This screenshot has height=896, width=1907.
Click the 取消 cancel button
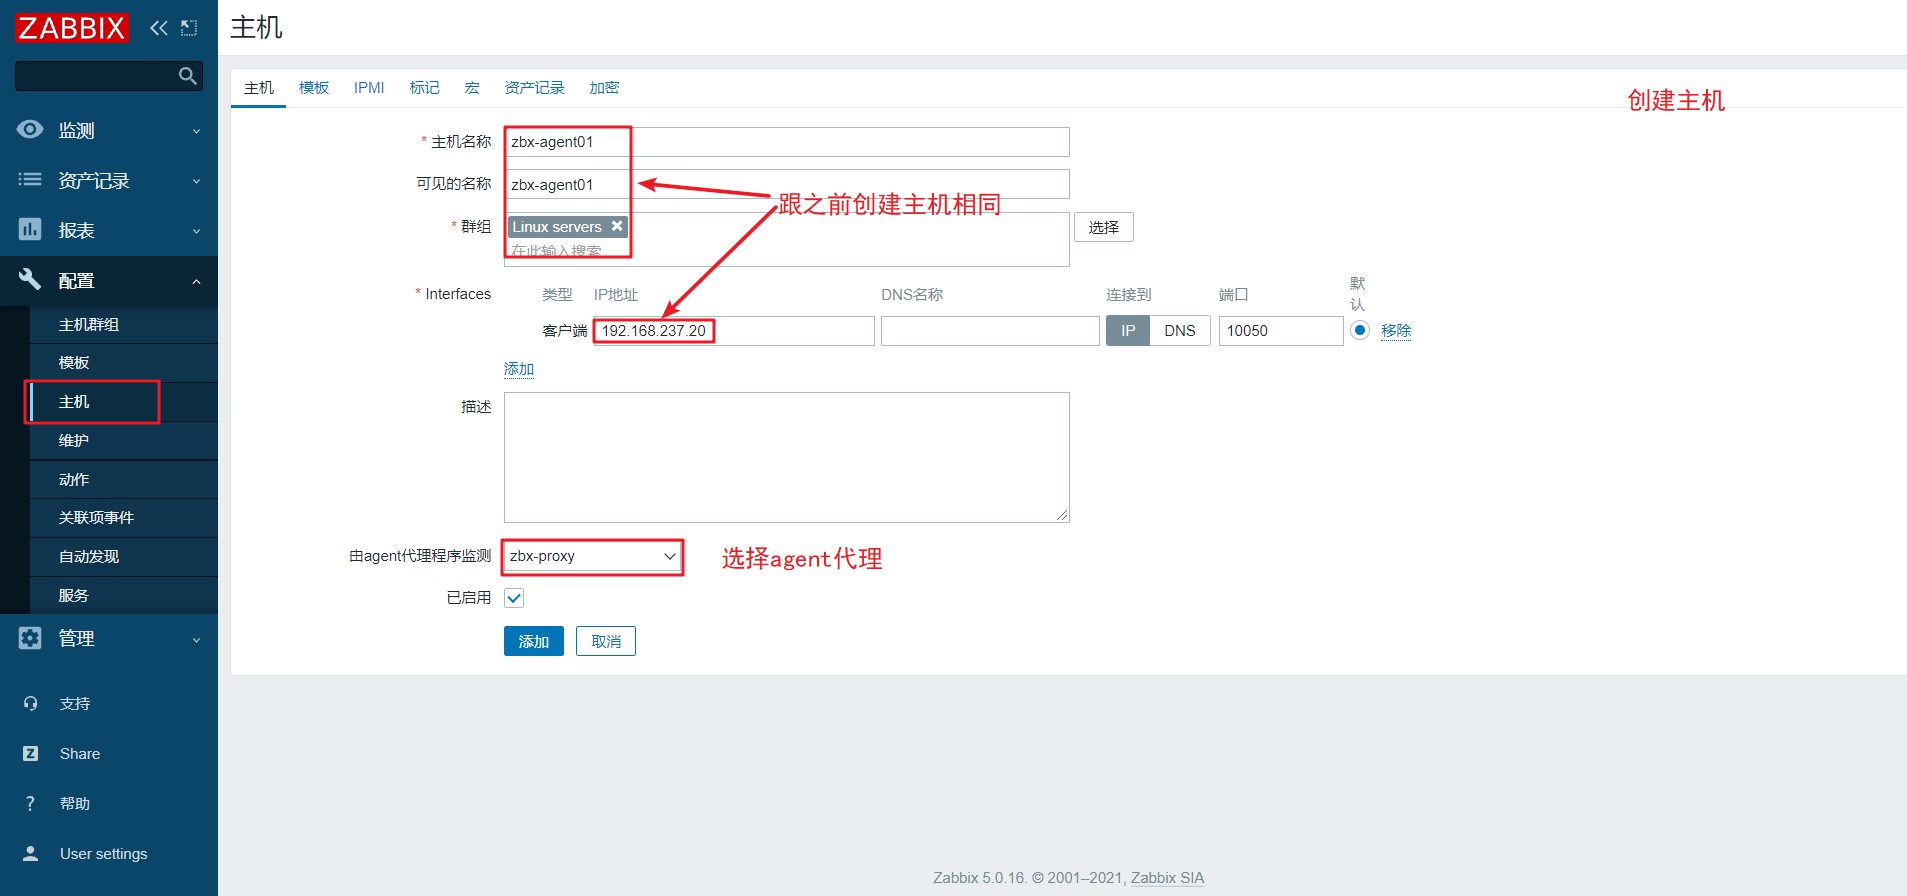tap(606, 641)
